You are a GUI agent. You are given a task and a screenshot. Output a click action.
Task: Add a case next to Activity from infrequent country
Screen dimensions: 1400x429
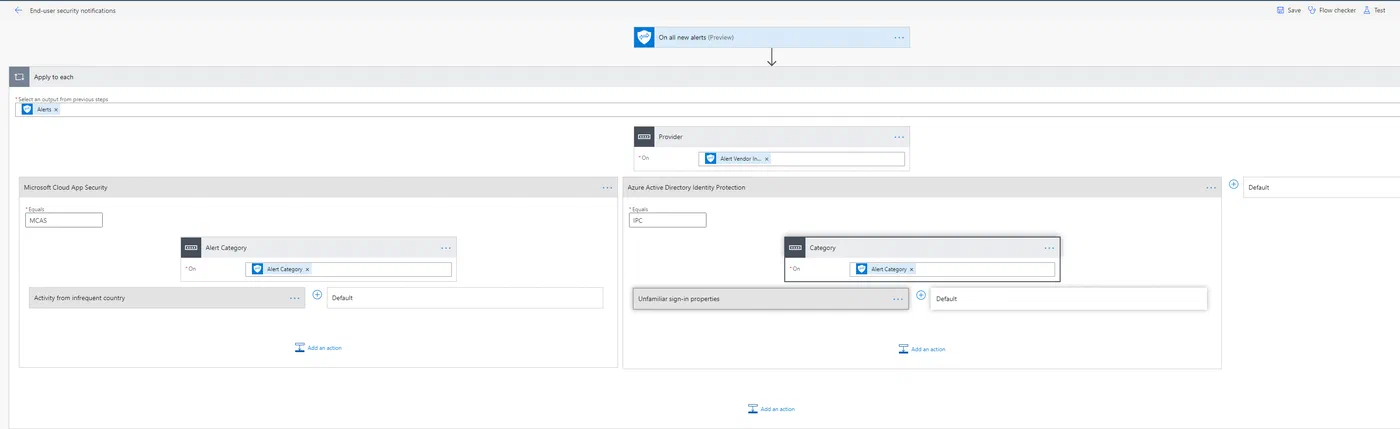(x=317, y=295)
